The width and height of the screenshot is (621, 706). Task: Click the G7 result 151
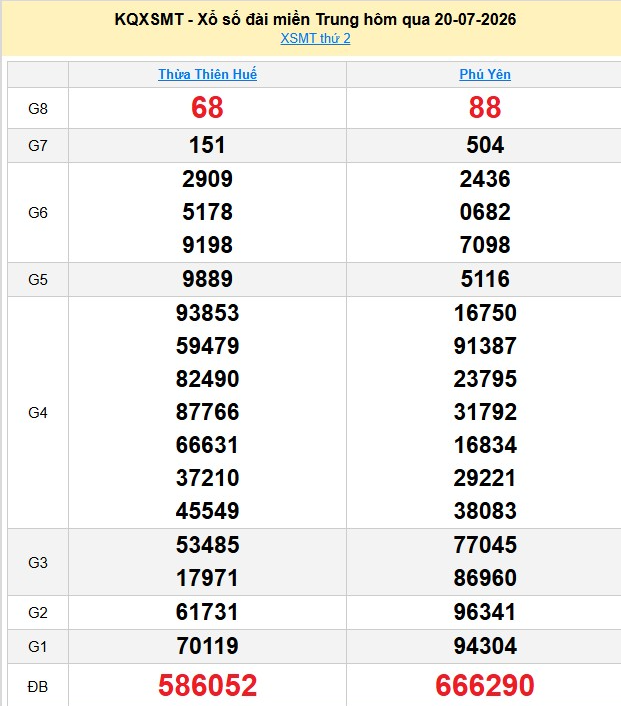207,145
